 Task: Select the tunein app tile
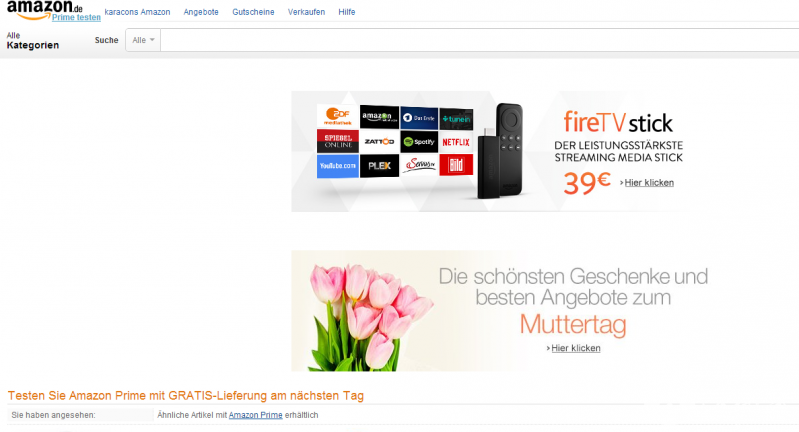click(456, 119)
